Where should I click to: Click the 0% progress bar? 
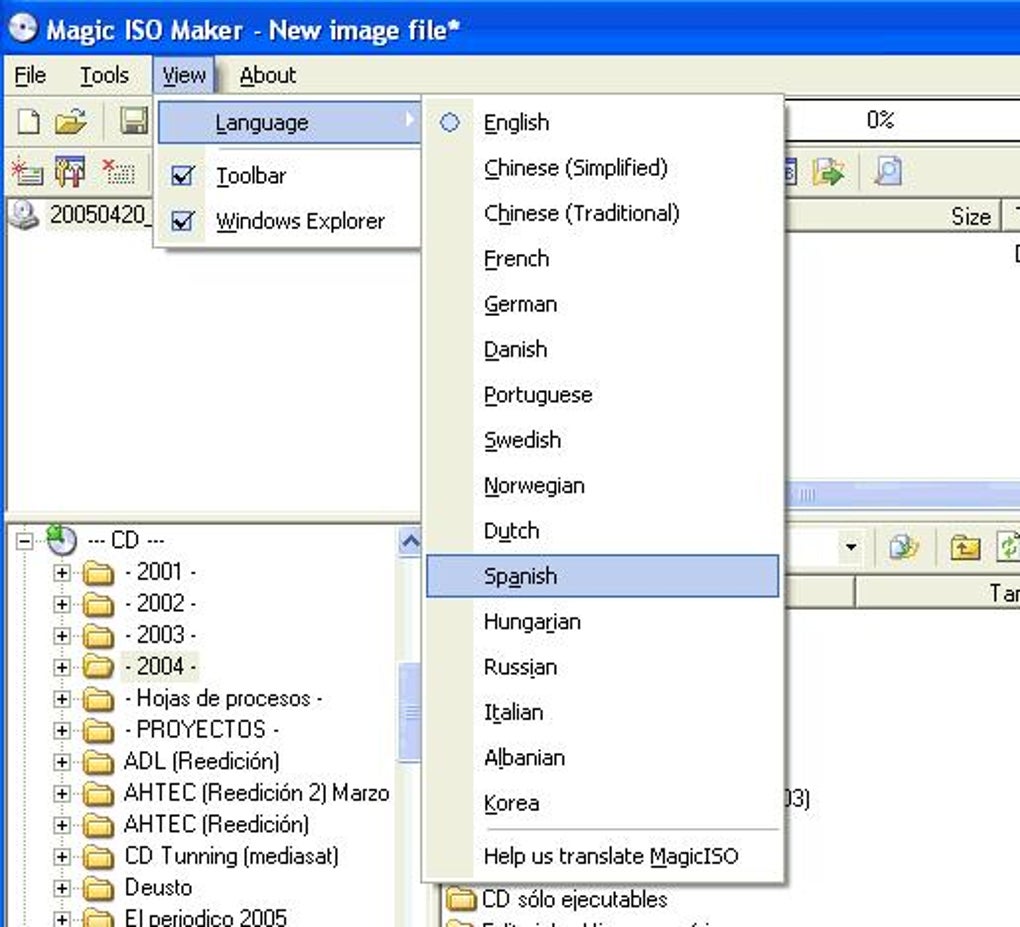[903, 120]
